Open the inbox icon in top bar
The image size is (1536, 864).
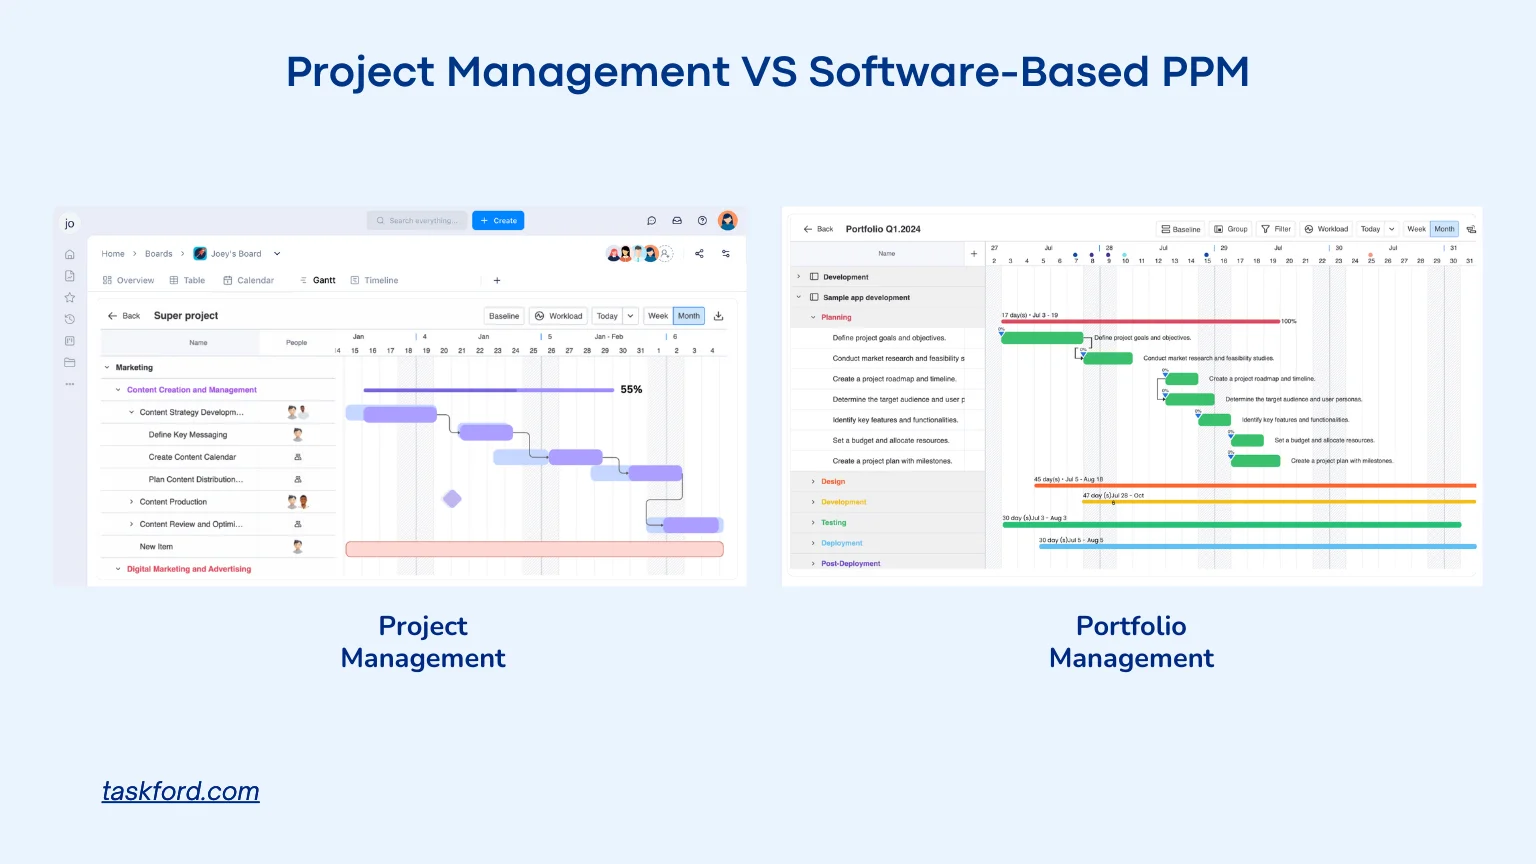coord(677,221)
